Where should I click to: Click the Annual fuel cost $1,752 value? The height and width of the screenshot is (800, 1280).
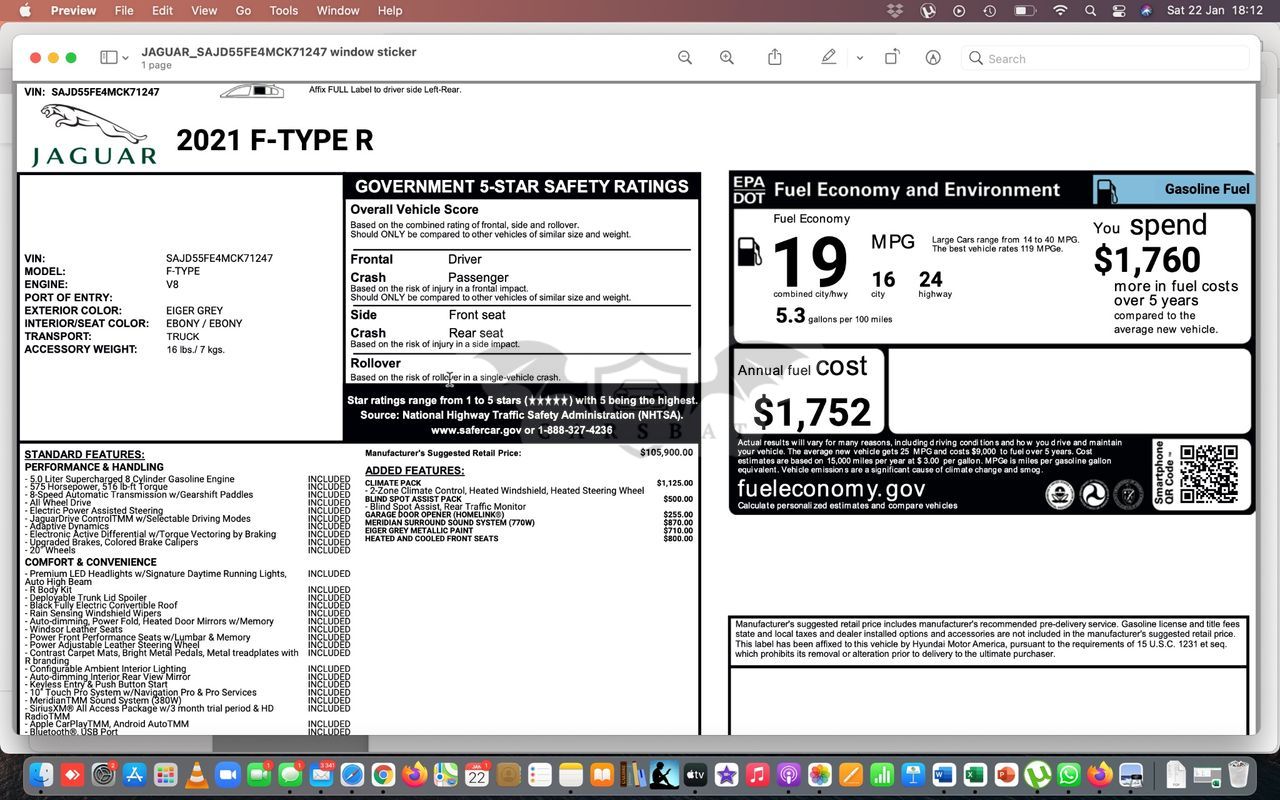click(x=812, y=412)
